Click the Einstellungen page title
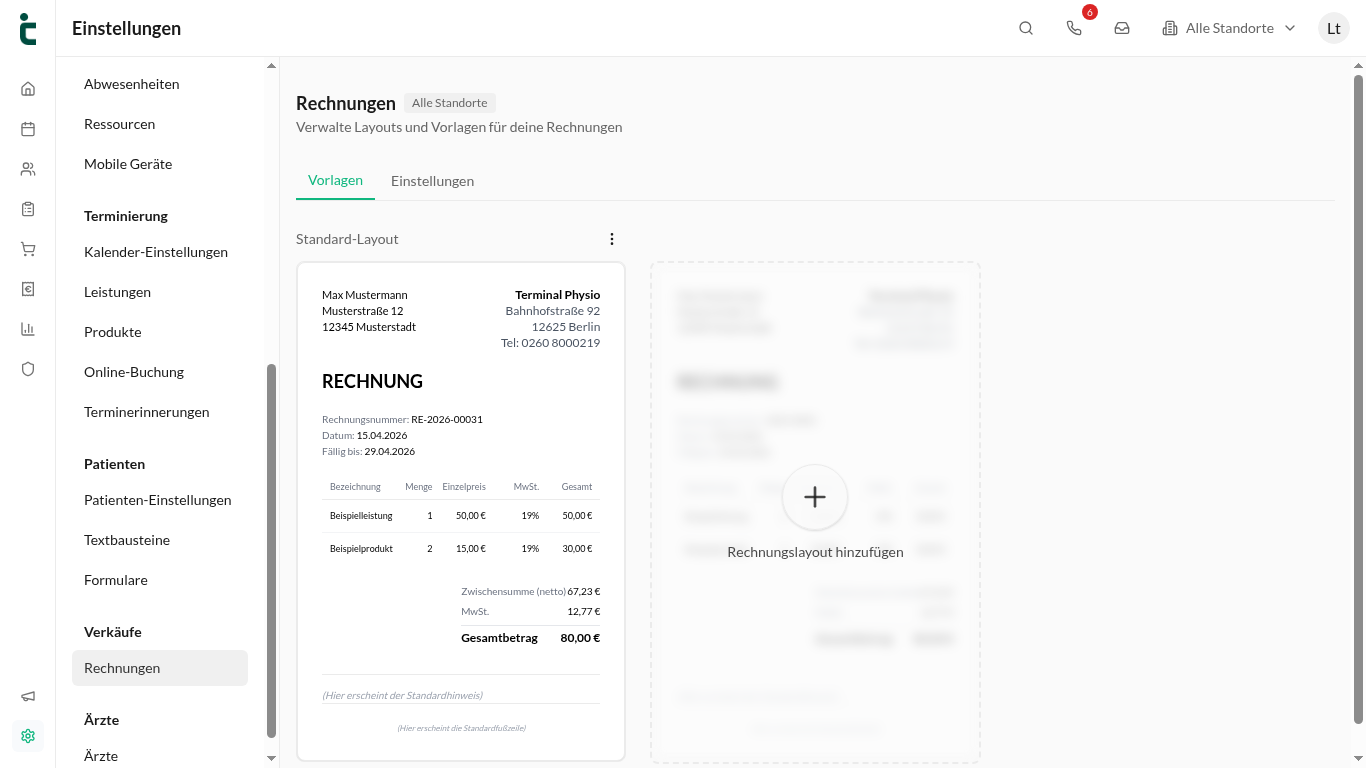The width and height of the screenshot is (1366, 768). [x=127, y=28]
